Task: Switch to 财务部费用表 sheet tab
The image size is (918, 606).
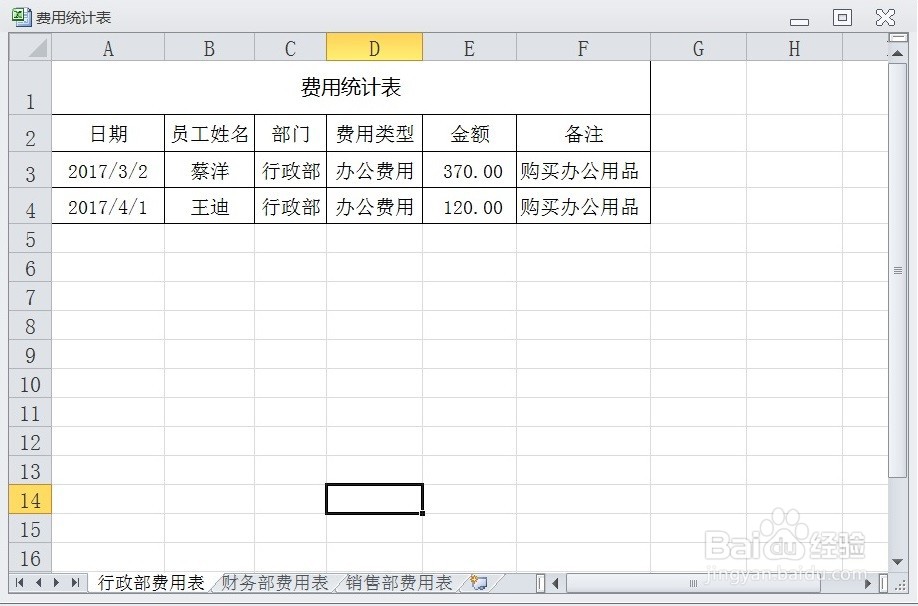Action: (x=274, y=583)
